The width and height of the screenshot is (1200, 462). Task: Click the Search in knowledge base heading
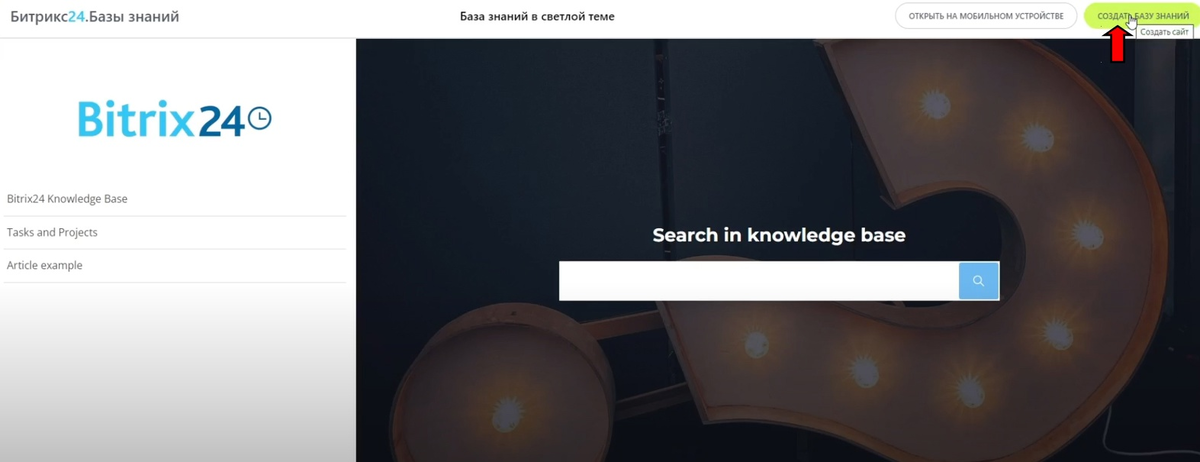[779, 235]
